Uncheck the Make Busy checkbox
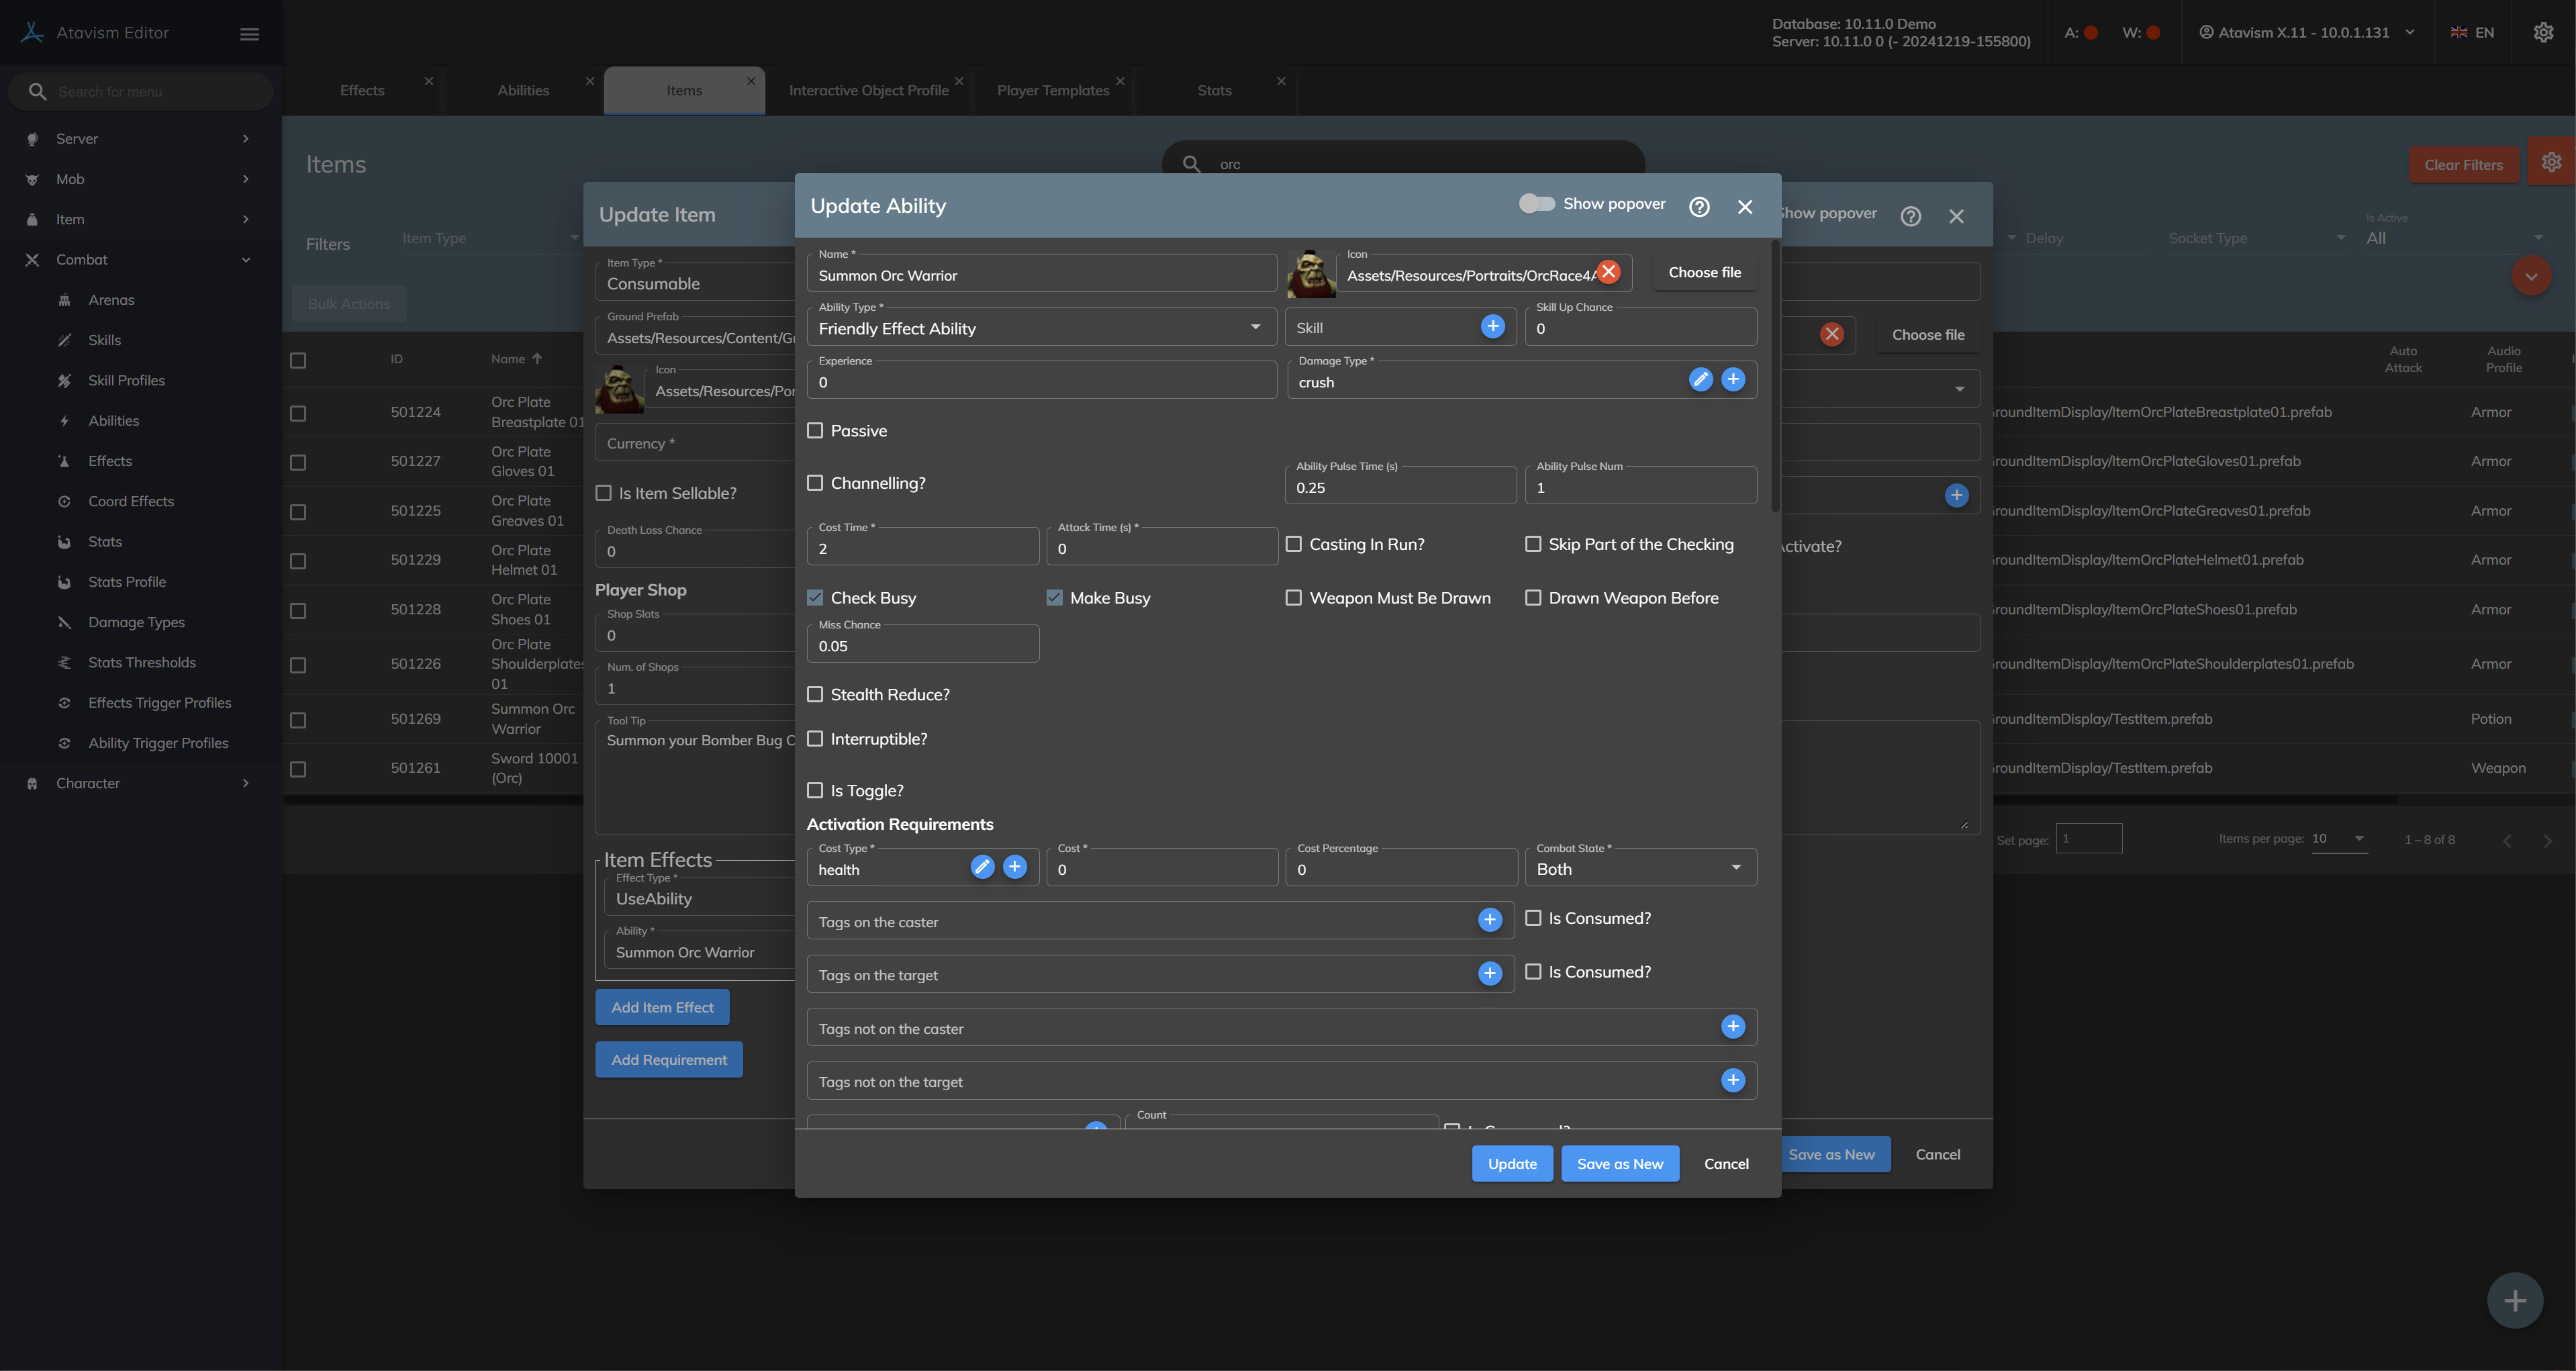This screenshot has width=2576, height=1371. coord(1054,598)
